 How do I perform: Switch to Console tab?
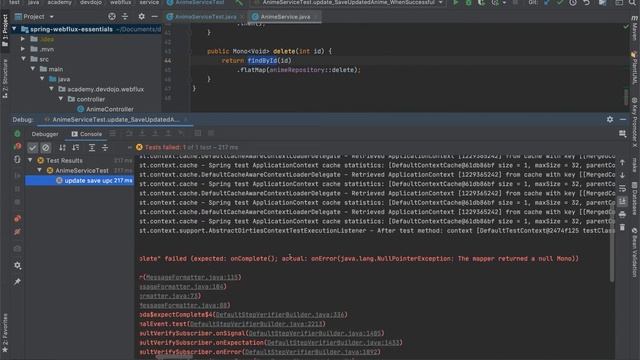[x=87, y=134]
